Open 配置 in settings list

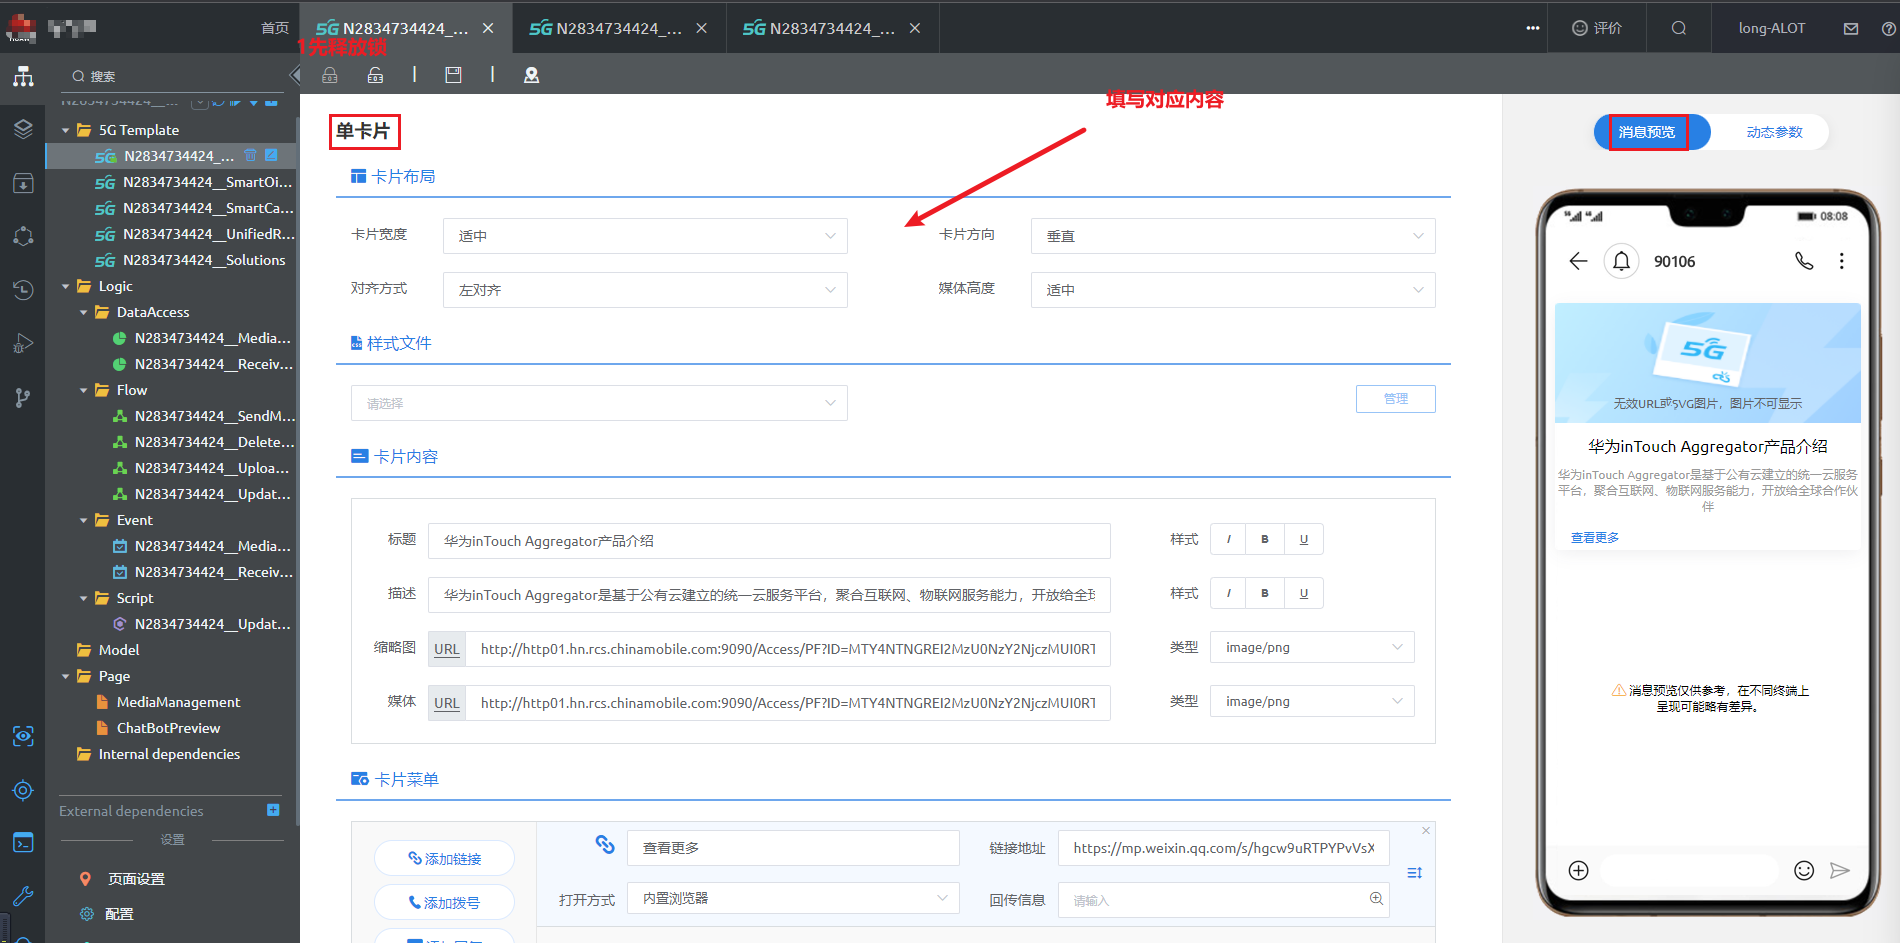coord(119,914)
